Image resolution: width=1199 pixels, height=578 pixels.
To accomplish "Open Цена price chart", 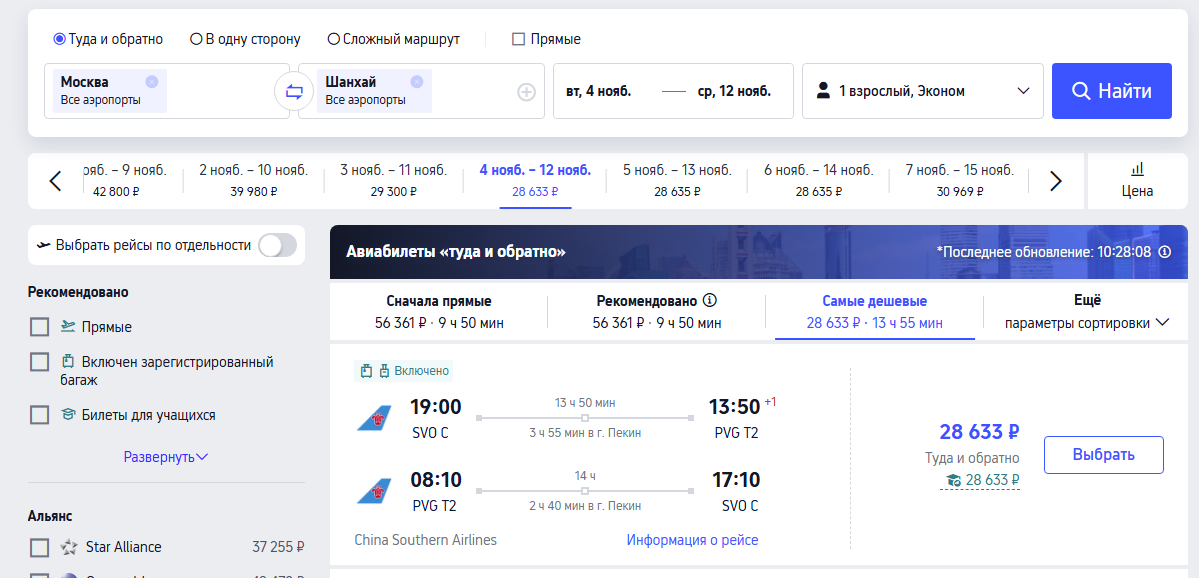I will 1138,180.
